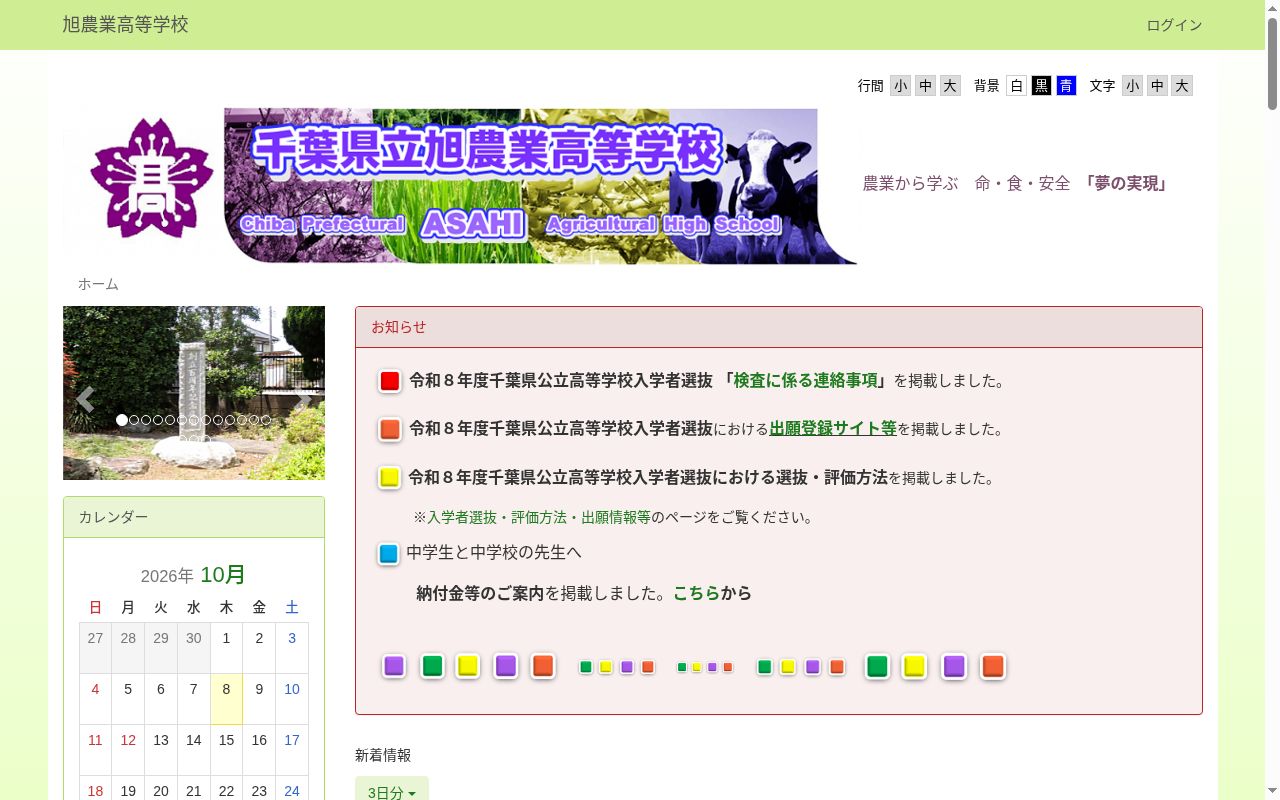Image resolution: width=1280 pixels, height=800 pixels.
Task: Click the 10月 month label in calendar
Action: tap(223, 575)
